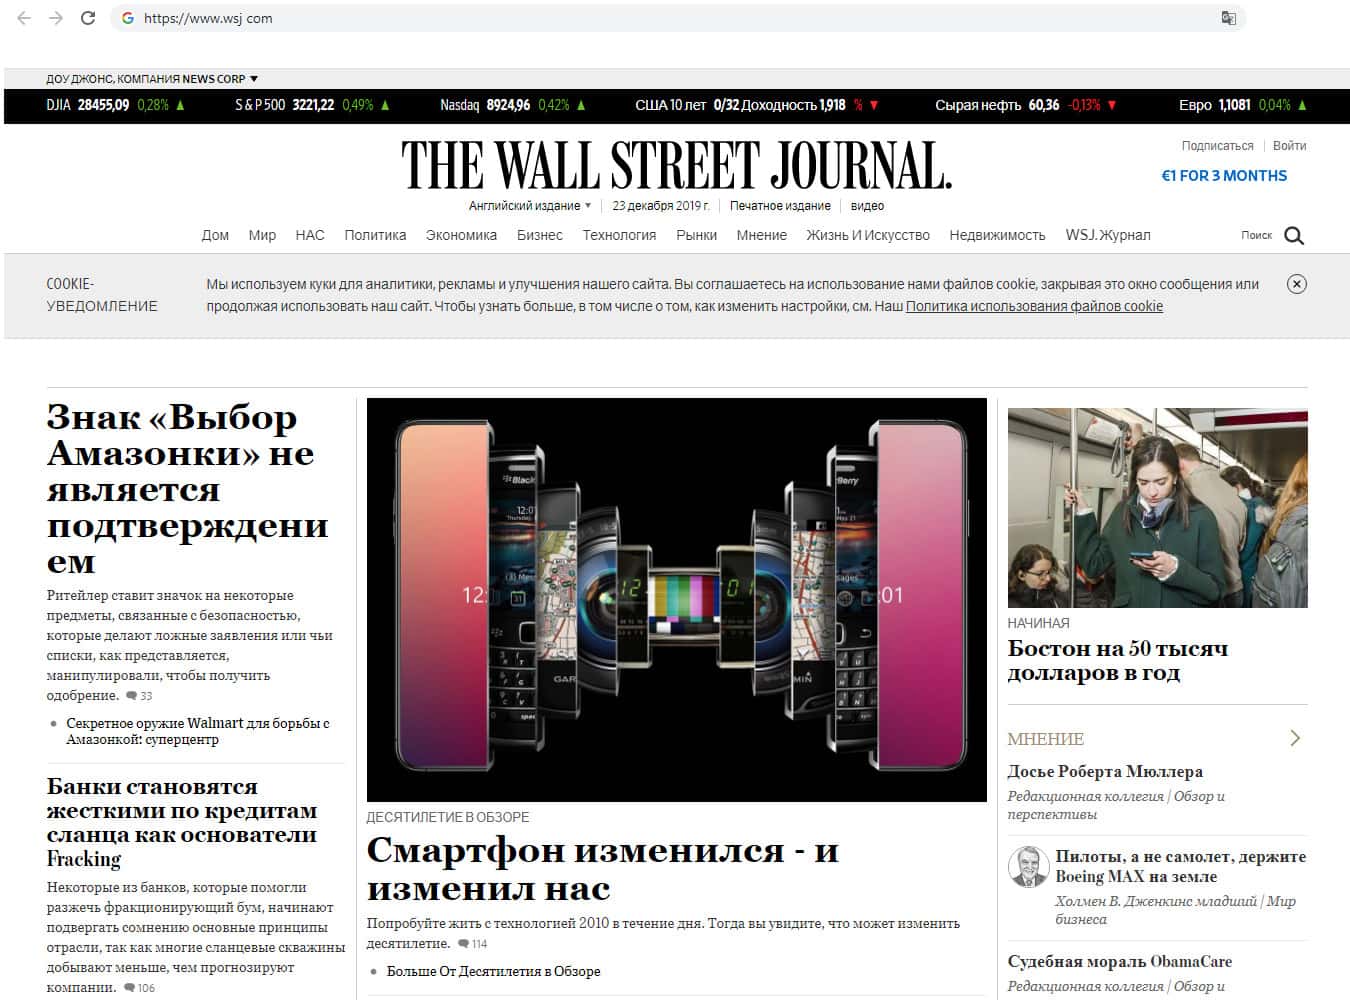Click the Сырая нефть crude oil ticker
This screenshot has width=1350, height=1000.
(1026, 105)
